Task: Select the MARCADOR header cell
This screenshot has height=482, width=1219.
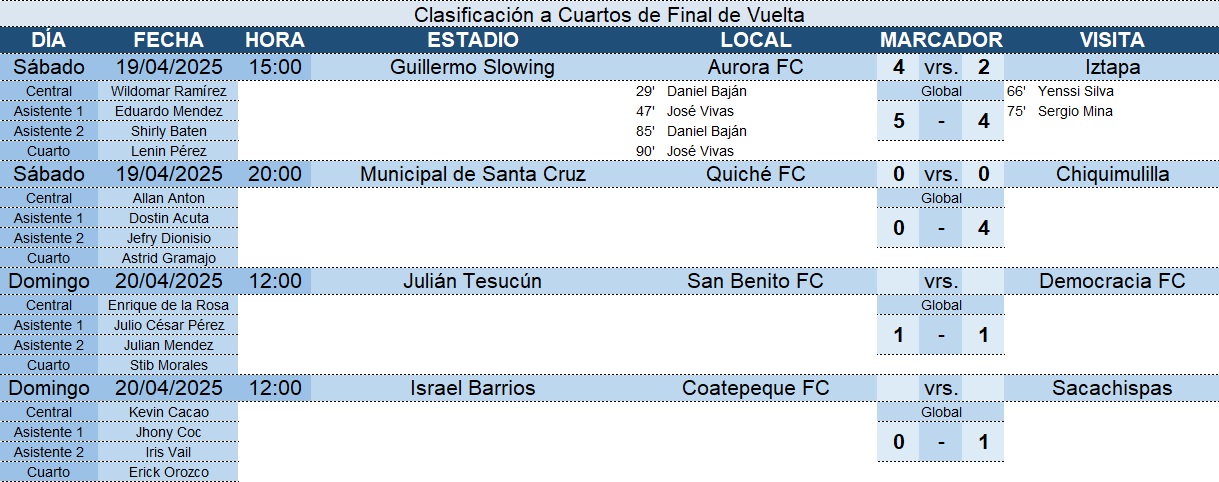Action: click(x=941, y=40)
